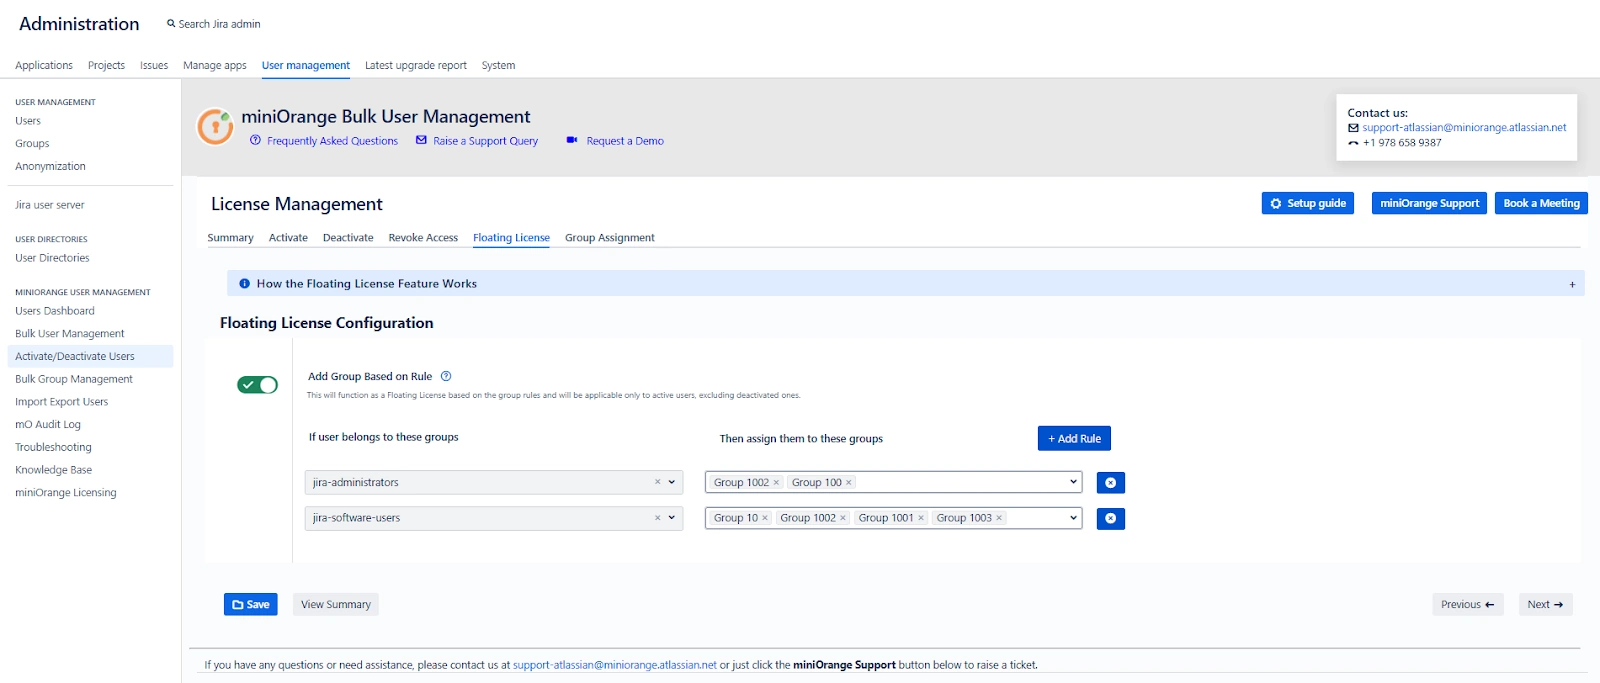This screenshot has height=683, width=1600.
Task: Remove Group 1002 tag from the jira-administrators row
Action: pos(776,482)
